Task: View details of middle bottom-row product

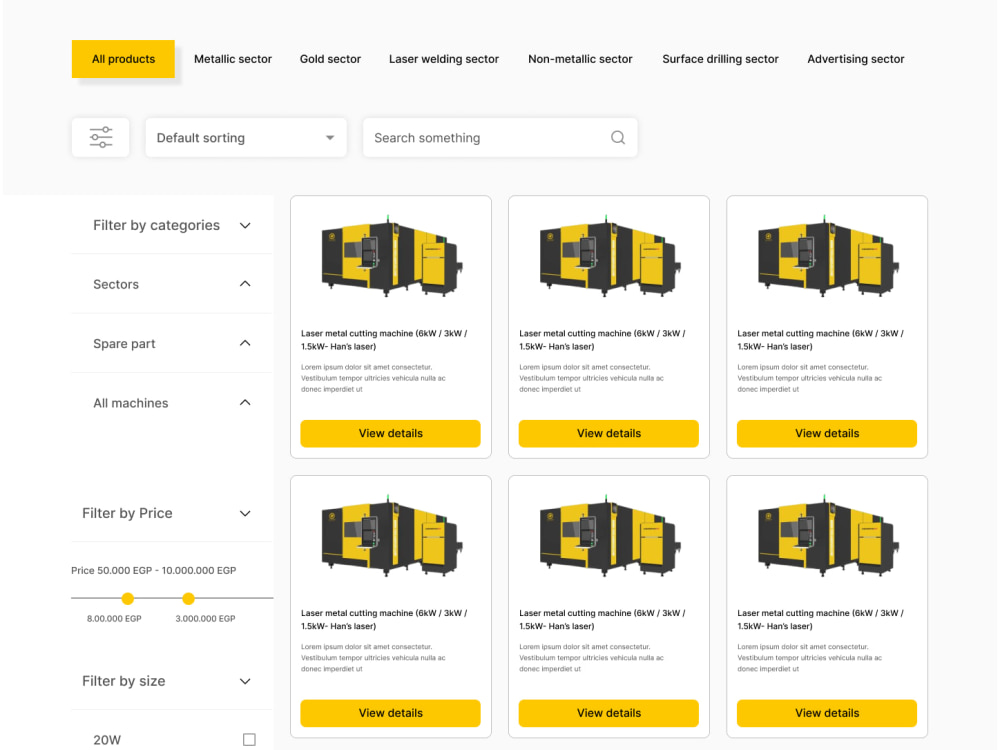Action: pyautogui.click(x=608, y=713)
